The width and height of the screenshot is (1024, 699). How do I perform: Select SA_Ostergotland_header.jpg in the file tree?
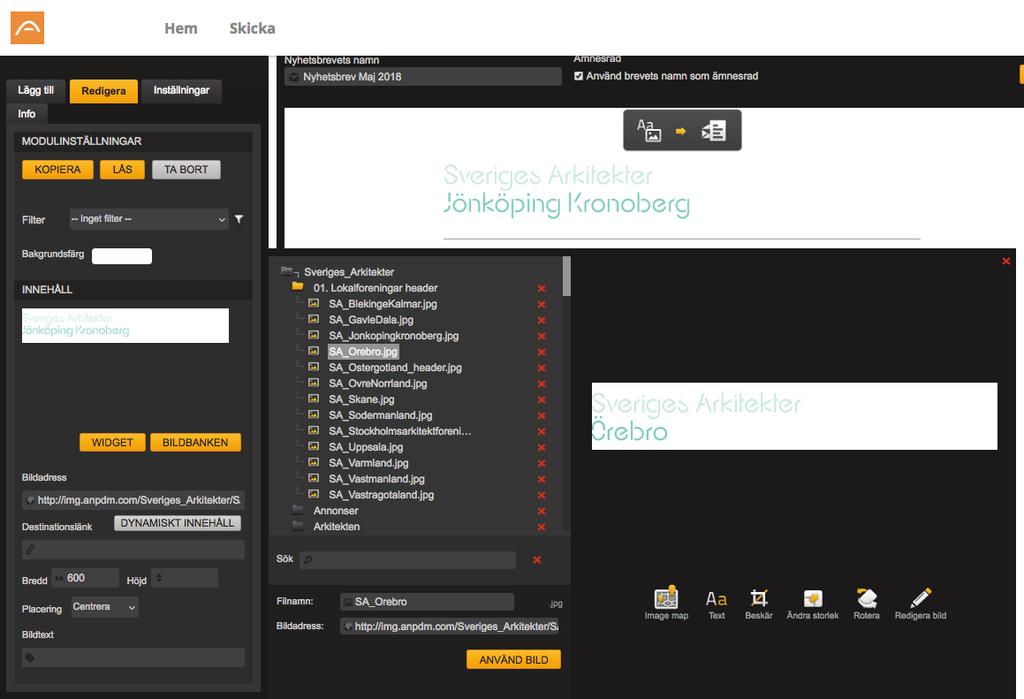click(395, 368)
